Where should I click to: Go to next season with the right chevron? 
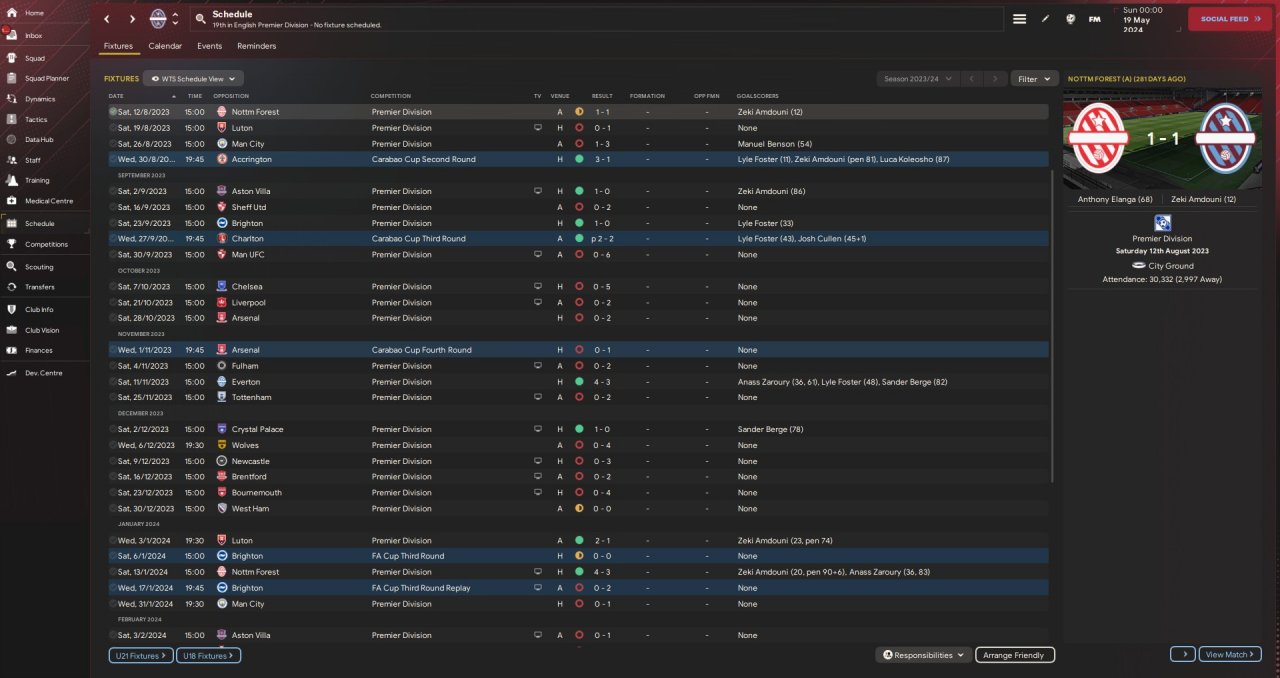click(994, 78)
